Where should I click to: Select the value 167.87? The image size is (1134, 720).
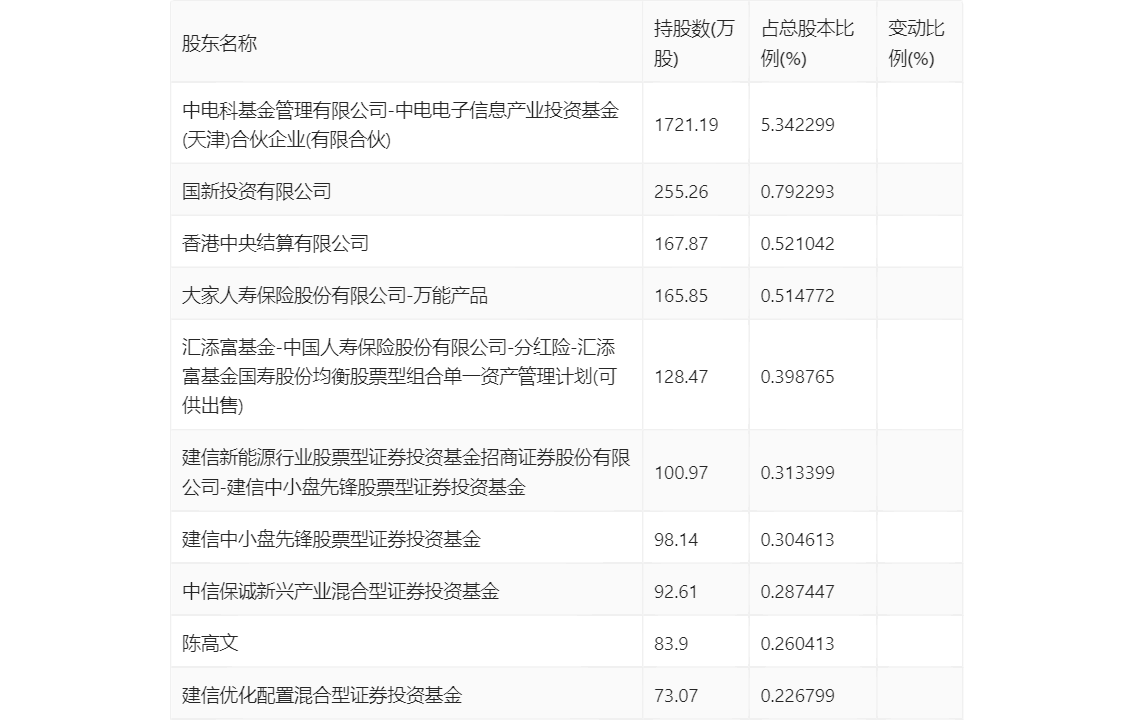pos(681,244)
